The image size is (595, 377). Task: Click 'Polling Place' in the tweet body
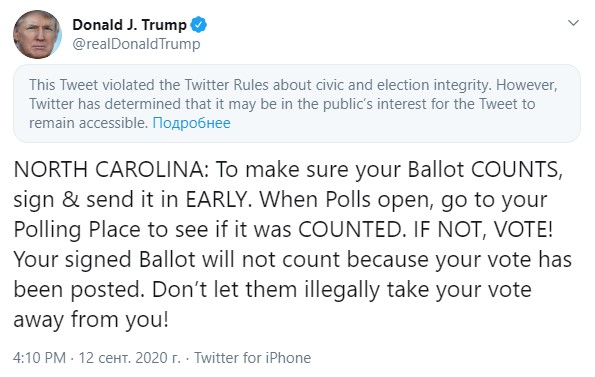[78, 230]
